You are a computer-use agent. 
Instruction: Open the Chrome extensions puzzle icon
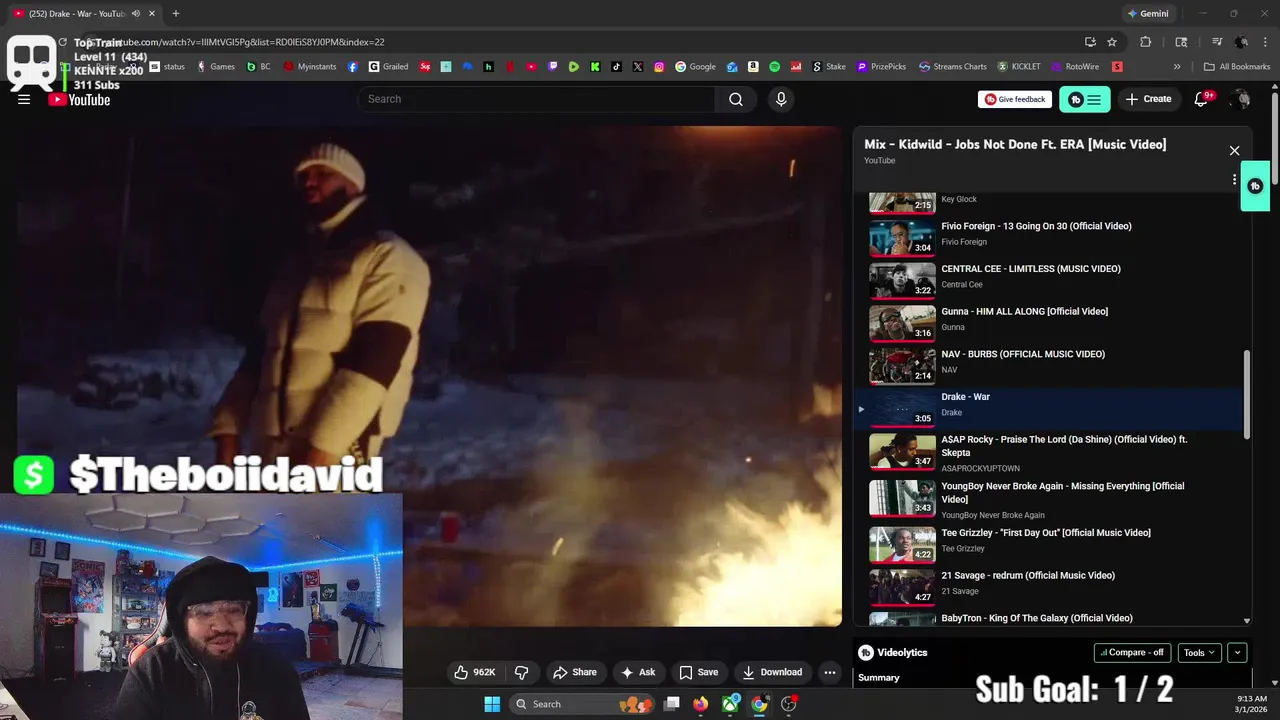(1146, 42)
